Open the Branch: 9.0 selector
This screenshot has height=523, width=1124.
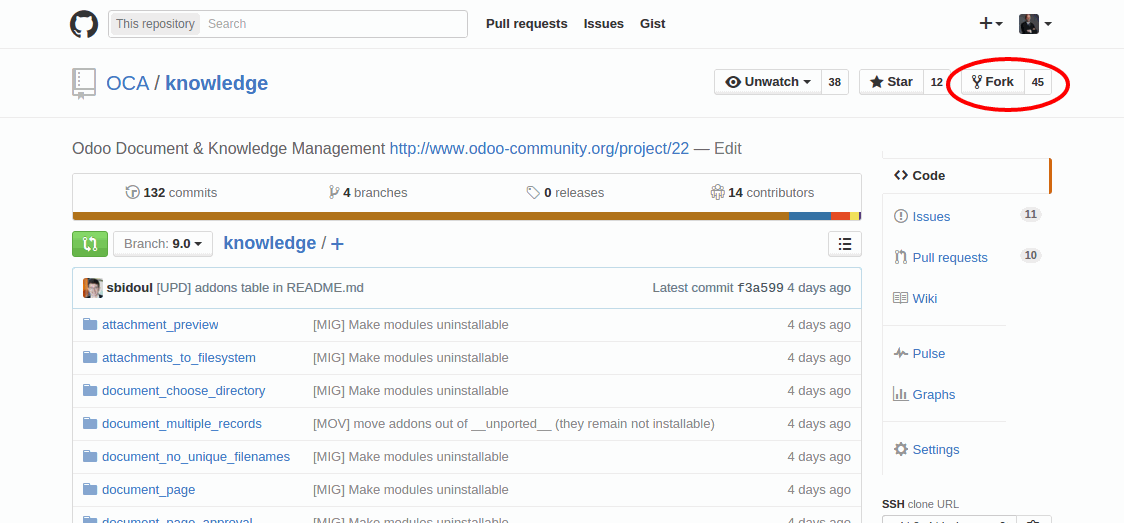(x=163, y=244)
